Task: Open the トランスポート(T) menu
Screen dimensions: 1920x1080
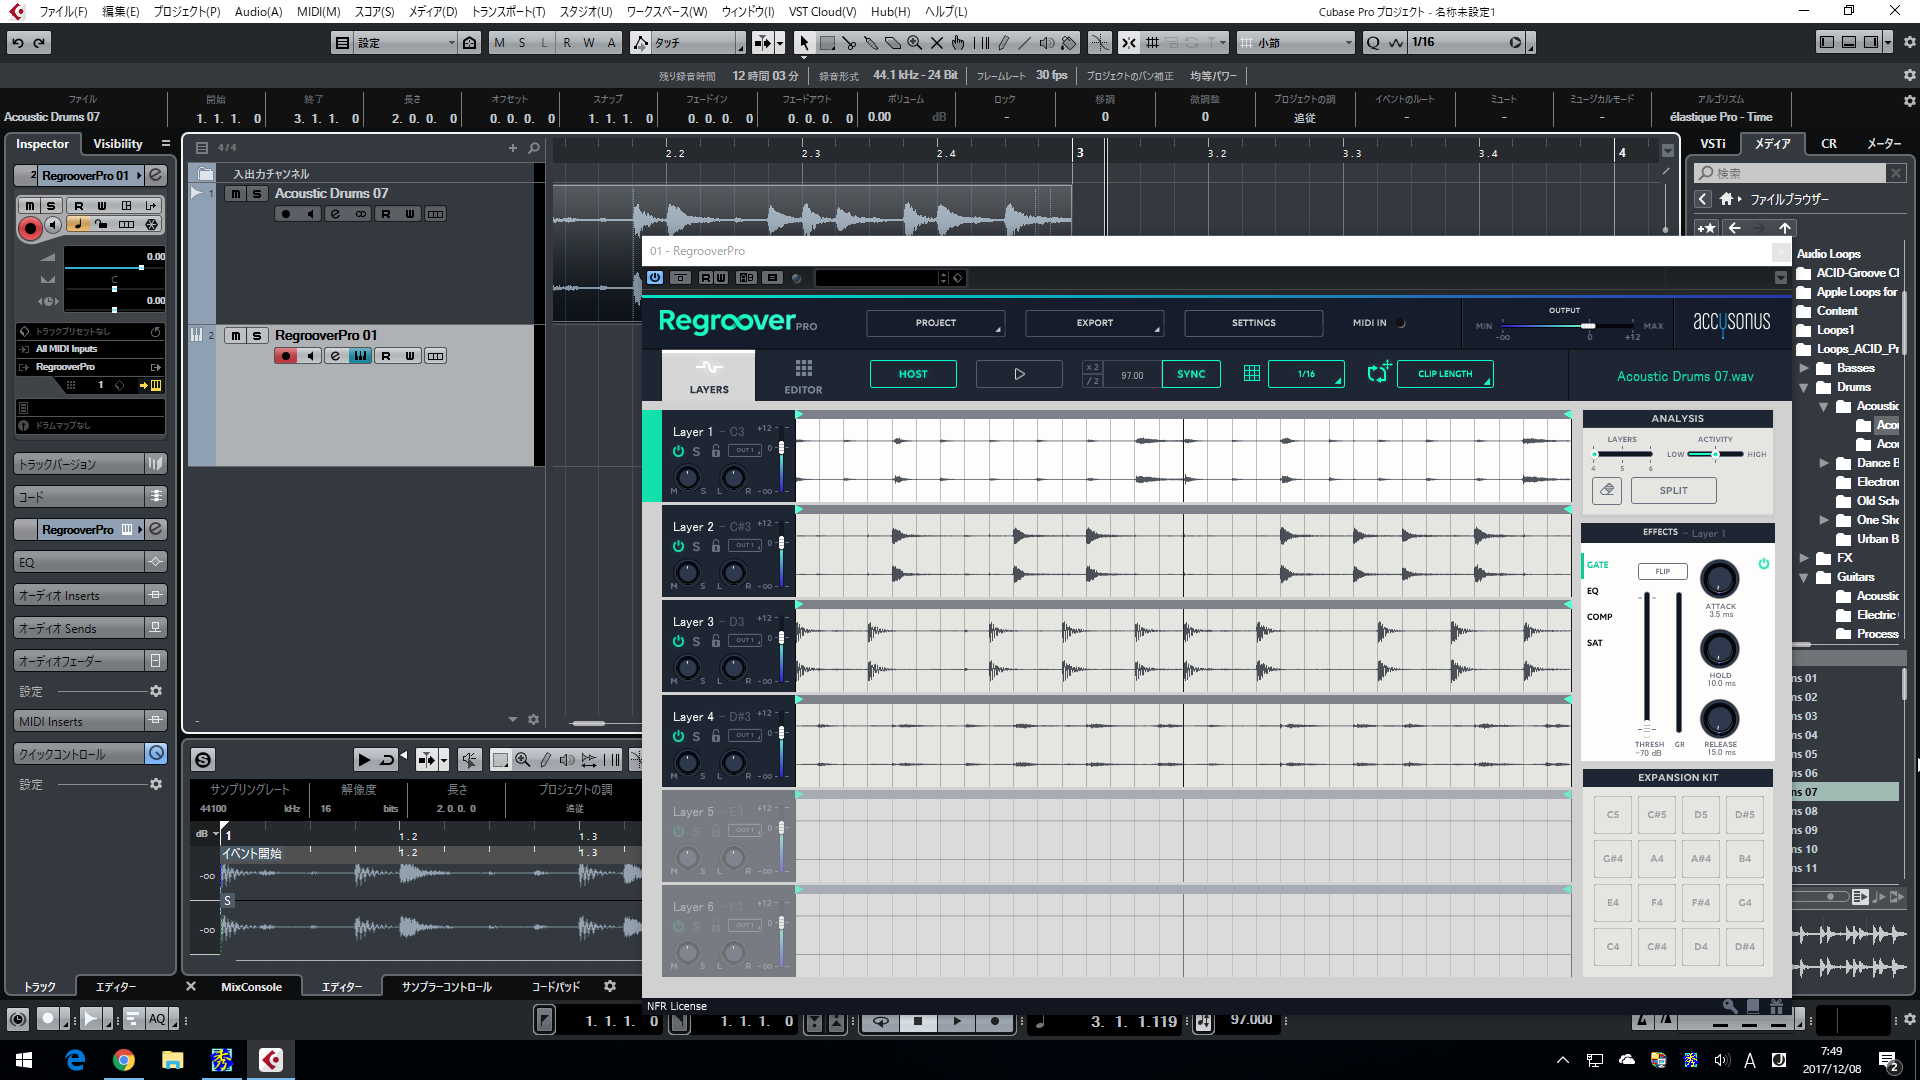Action: pos(508,11)
